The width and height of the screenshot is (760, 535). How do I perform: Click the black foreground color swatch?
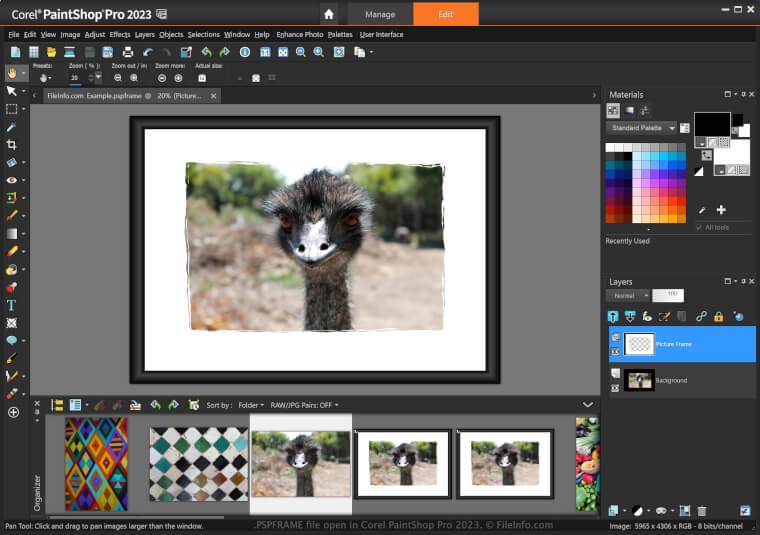[x=711, y=123]
